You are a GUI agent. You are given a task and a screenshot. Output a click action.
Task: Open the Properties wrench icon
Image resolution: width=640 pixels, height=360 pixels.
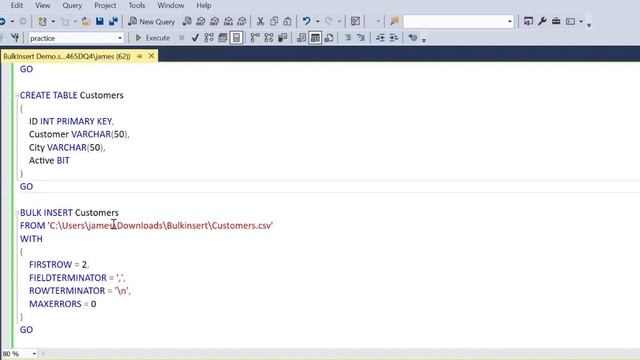point(542,21)
